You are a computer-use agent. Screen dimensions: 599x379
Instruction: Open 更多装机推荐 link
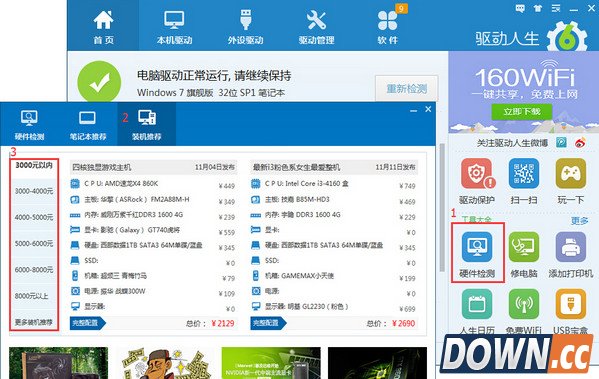[x=34, y=322]
